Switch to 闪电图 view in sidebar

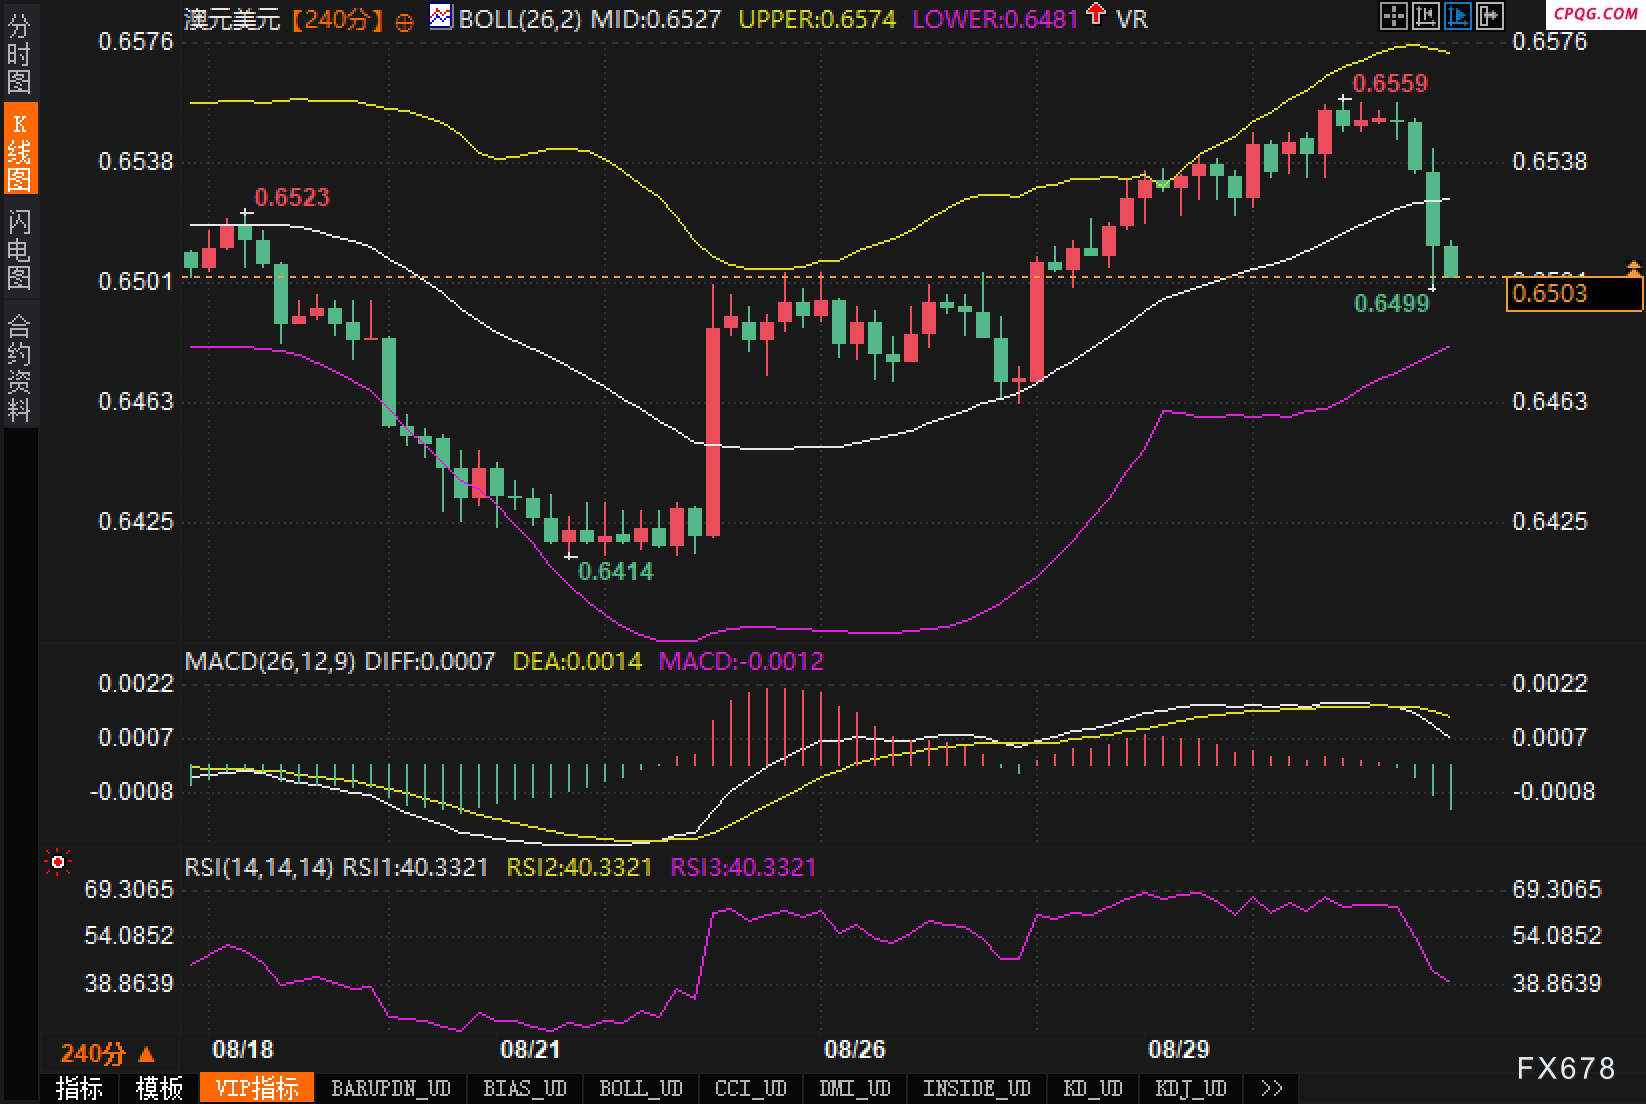point(19,249)
